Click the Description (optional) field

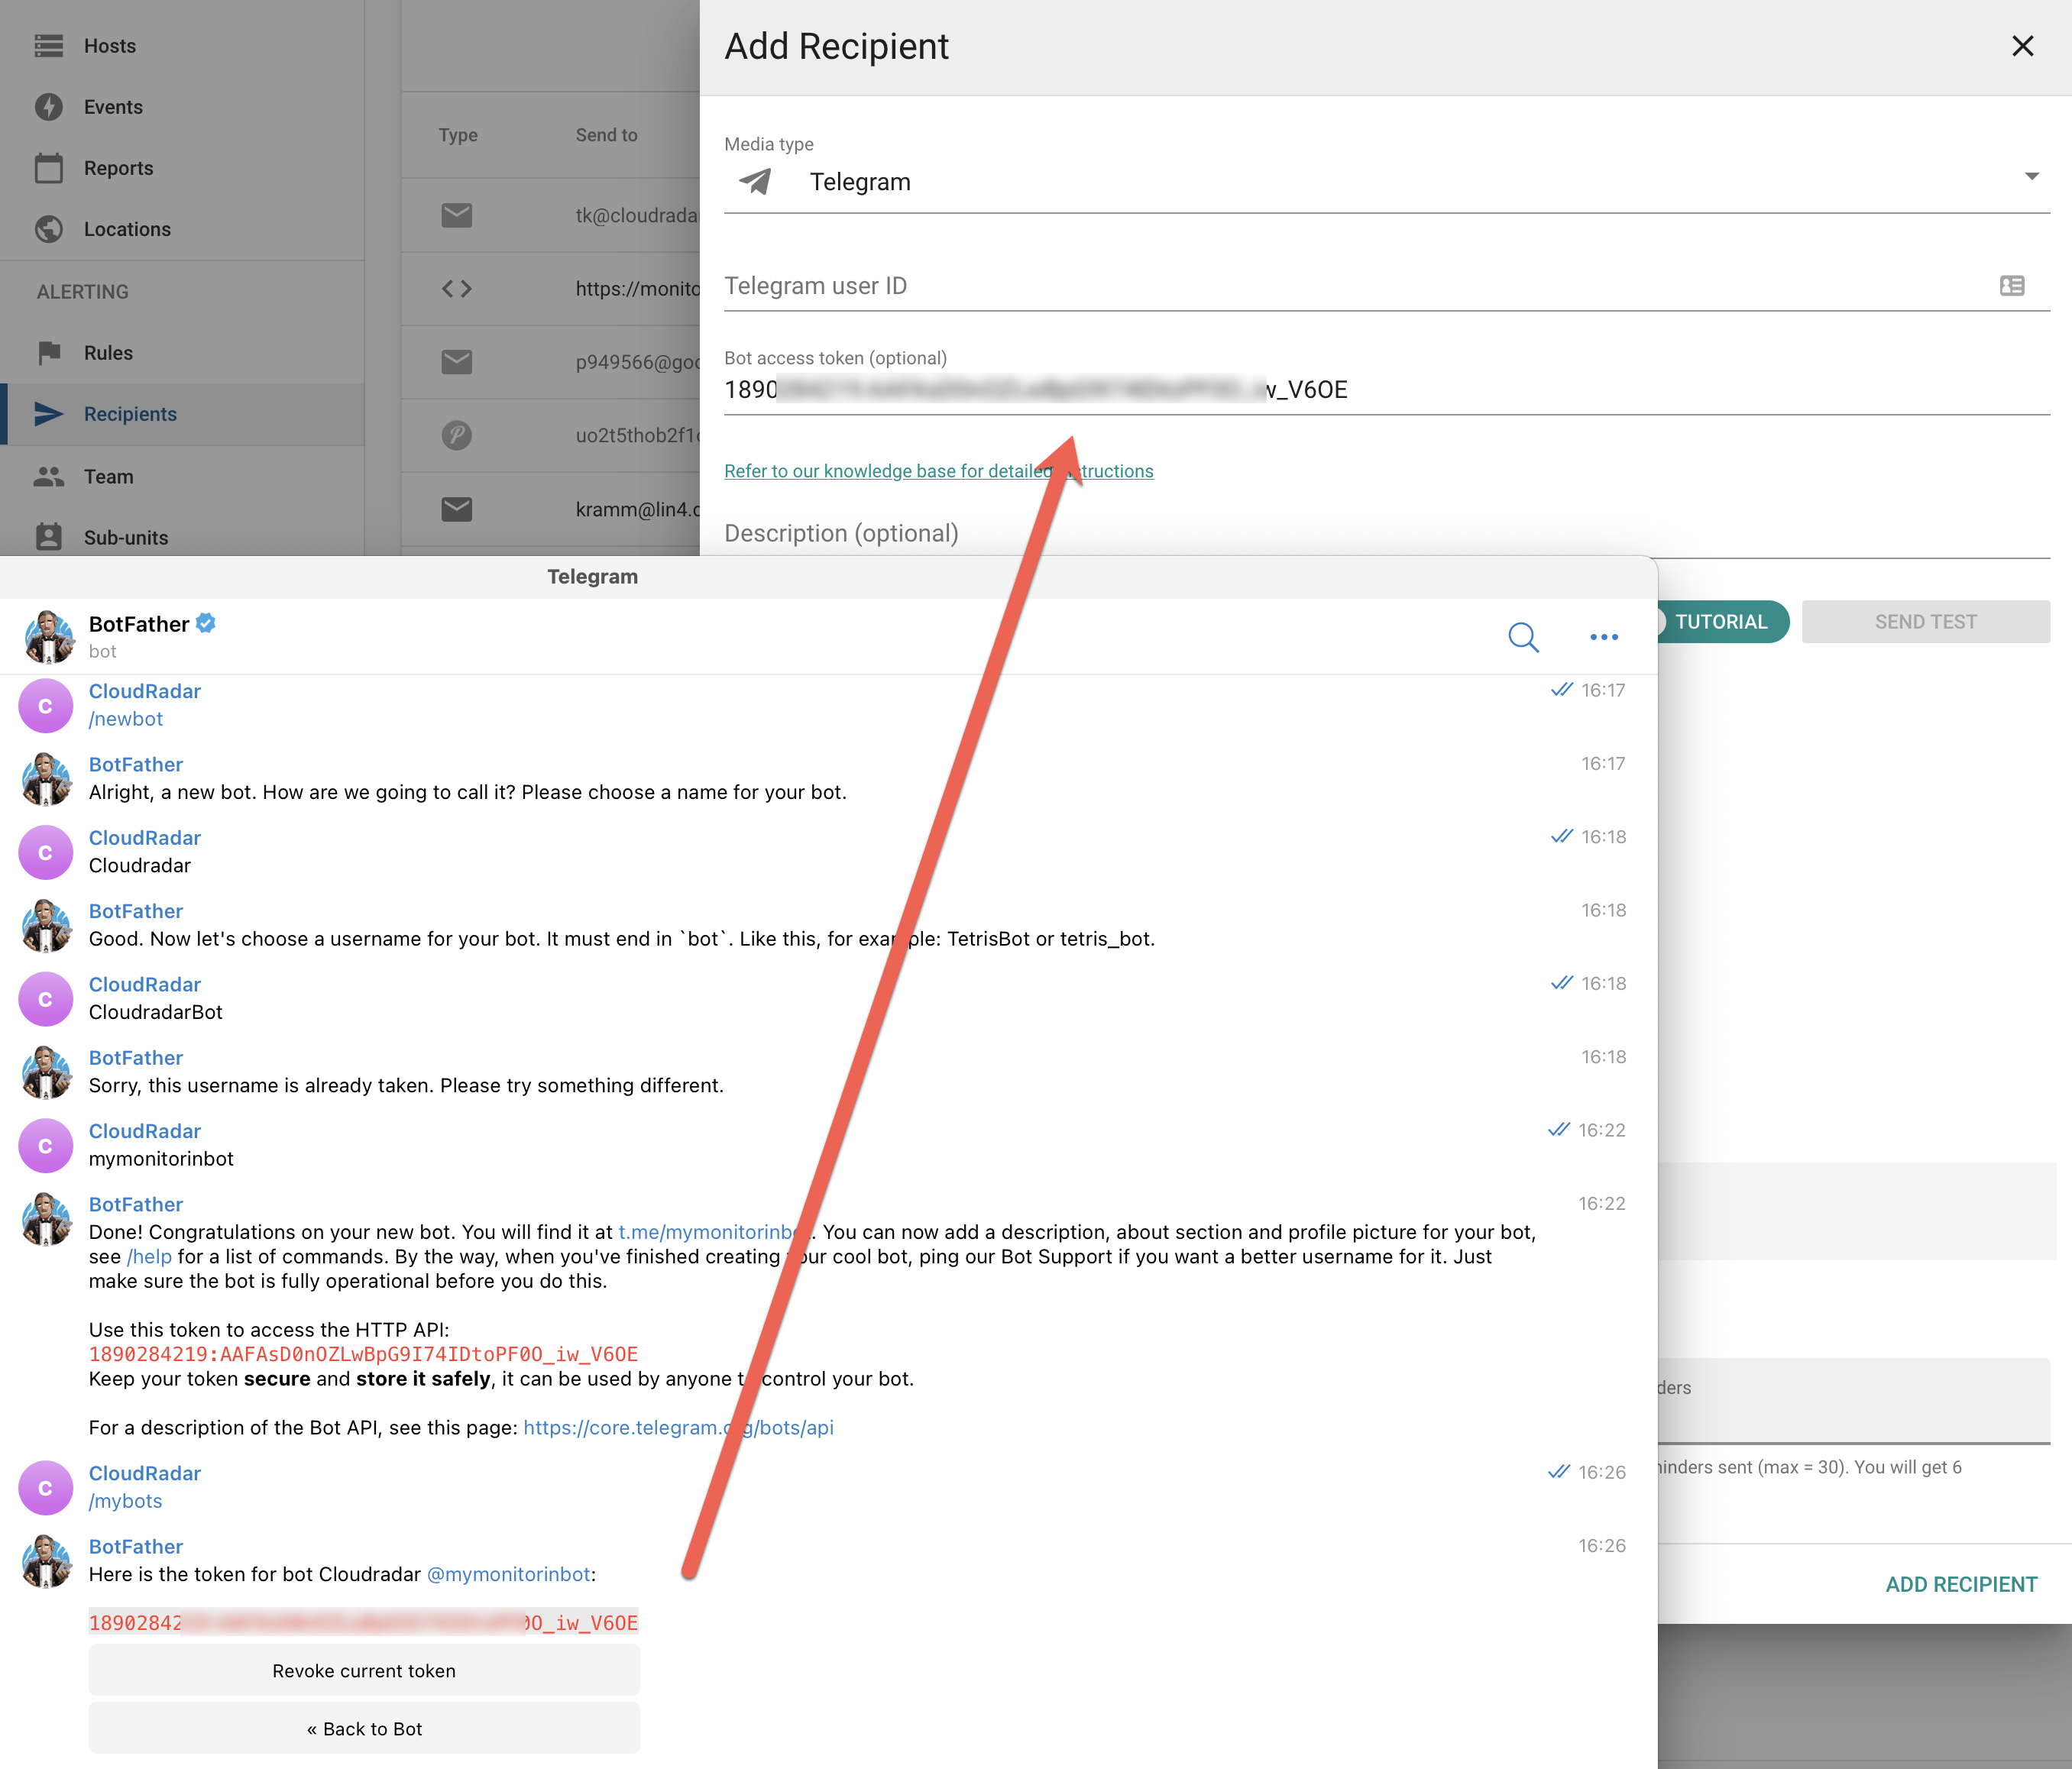tap(1386, 534)
